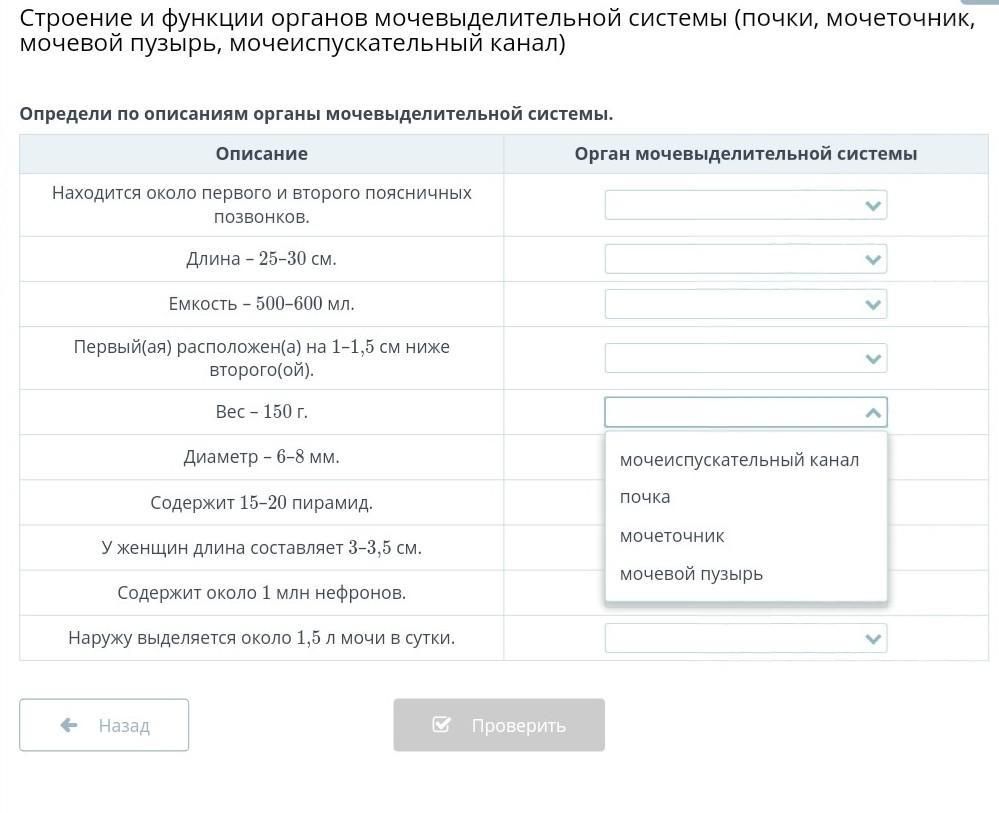Open the dropdown for the lumbar vertebrae row
The height and width of the screenshot is (813, 999).
pyautogui.click(x=745, y=205)
